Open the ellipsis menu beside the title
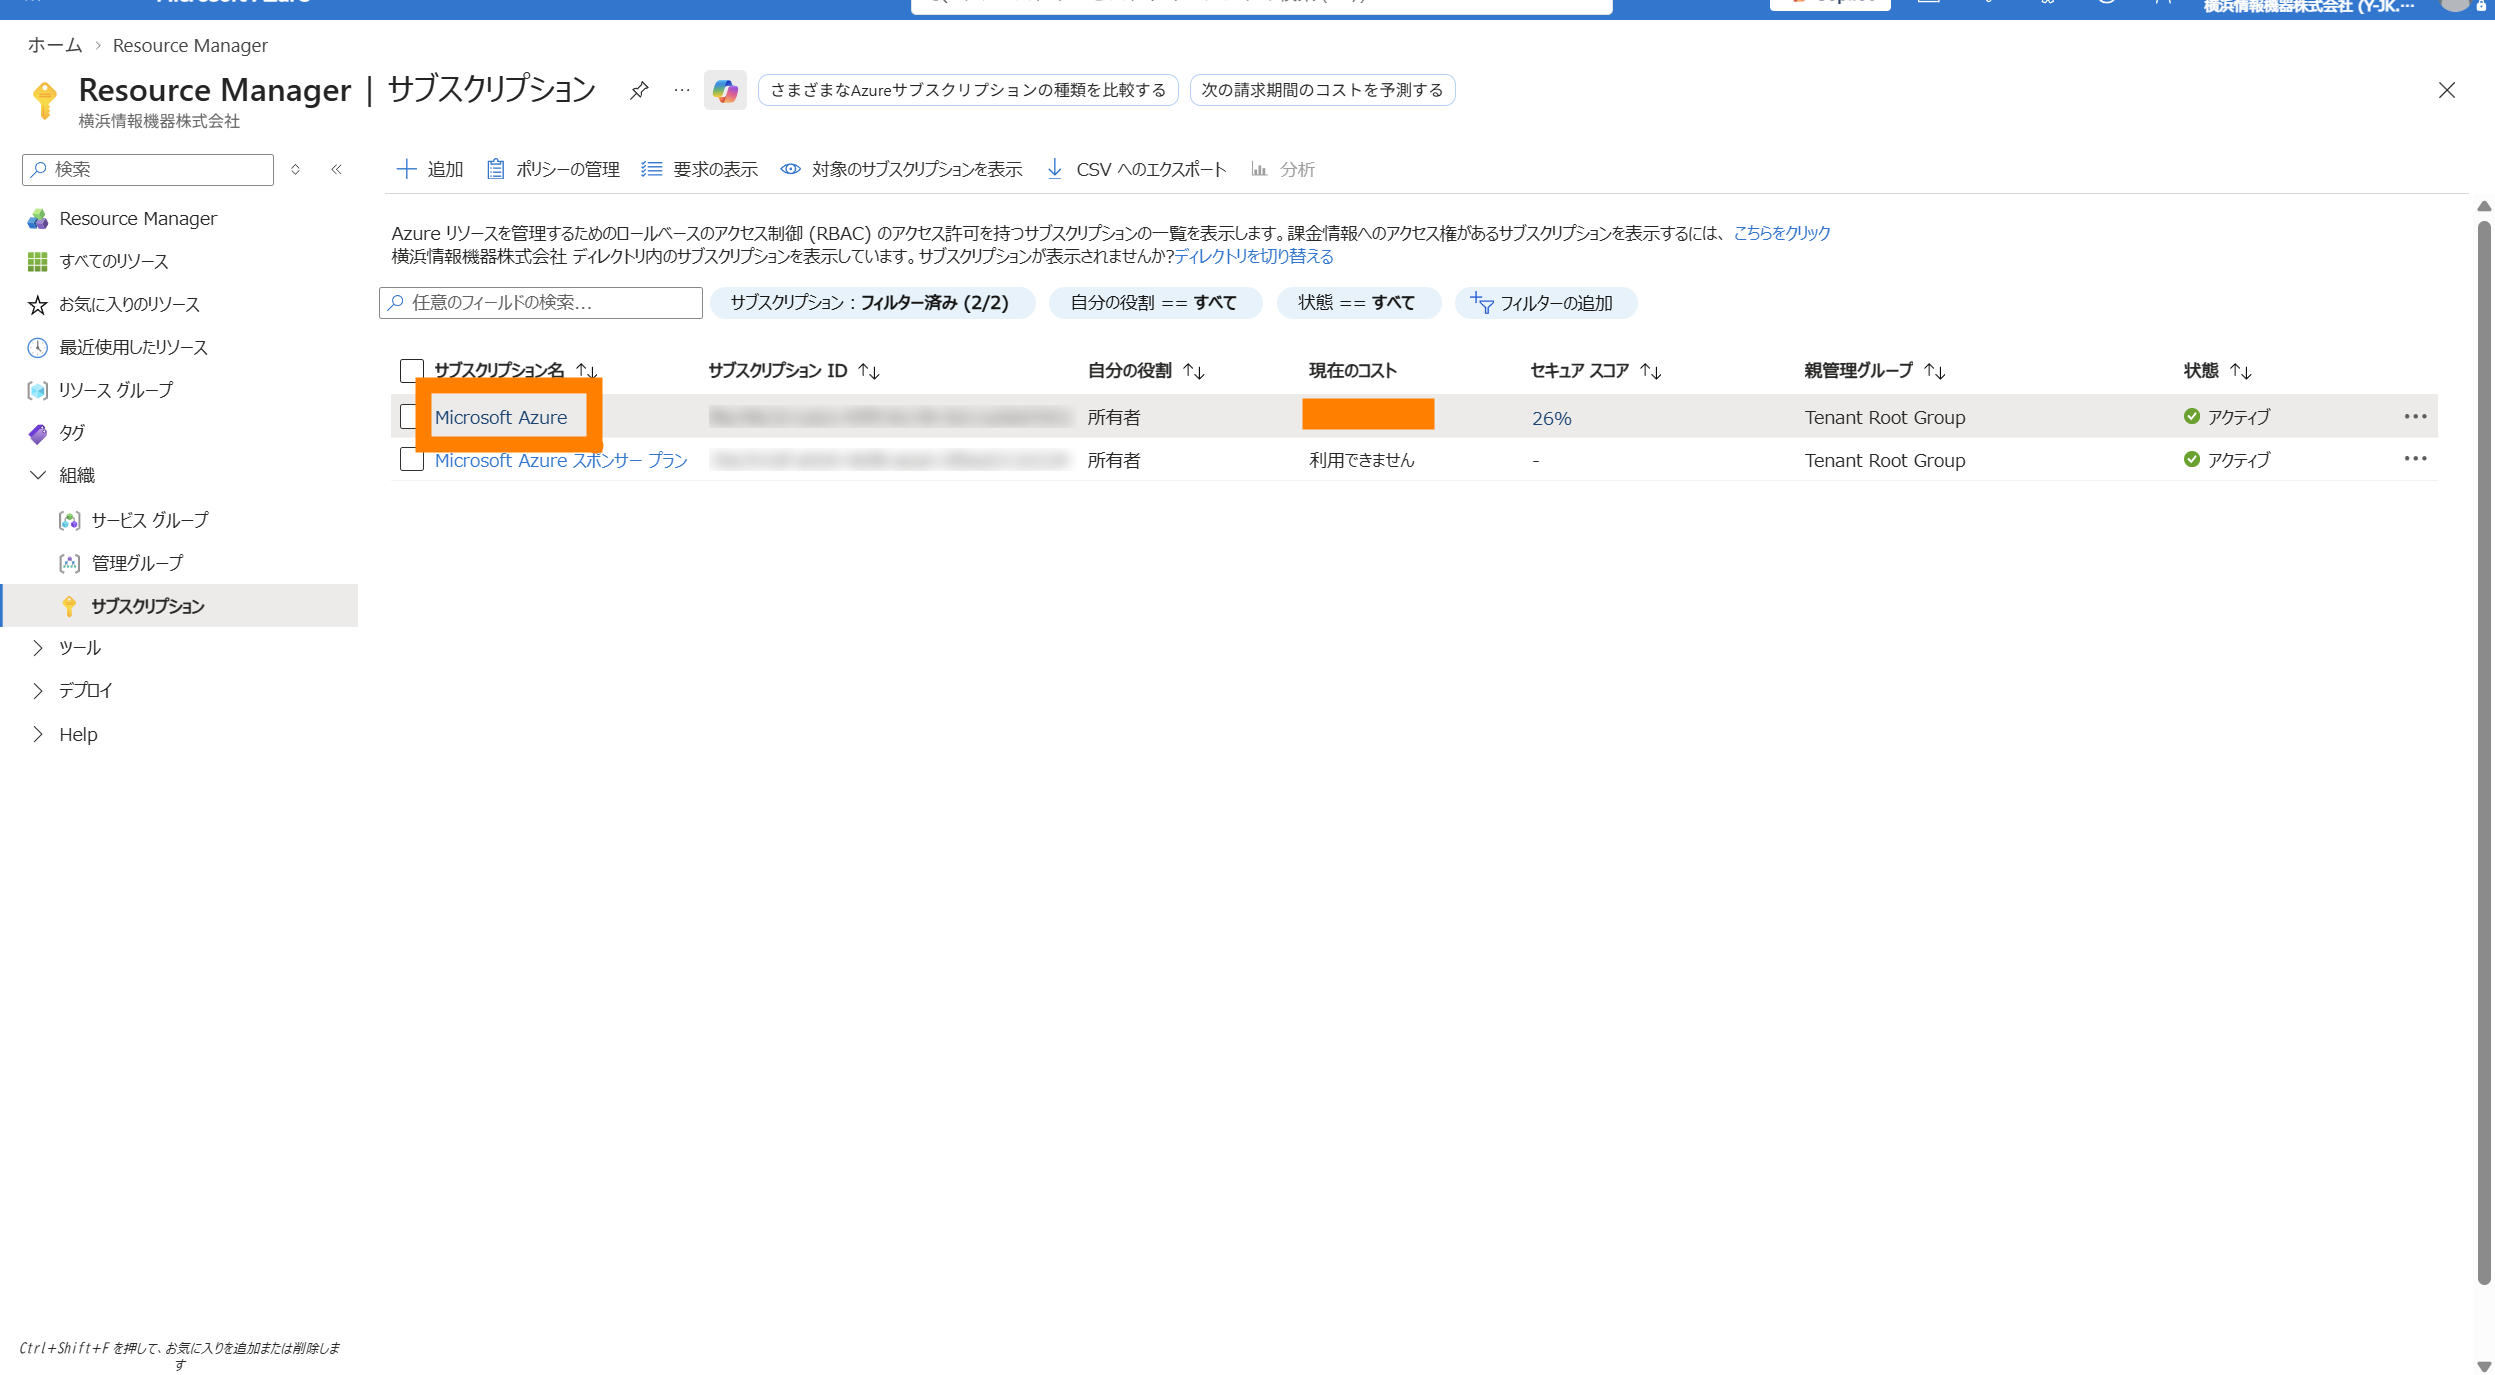Screen dimensions: 2495x1375 [x=682, y=90]
